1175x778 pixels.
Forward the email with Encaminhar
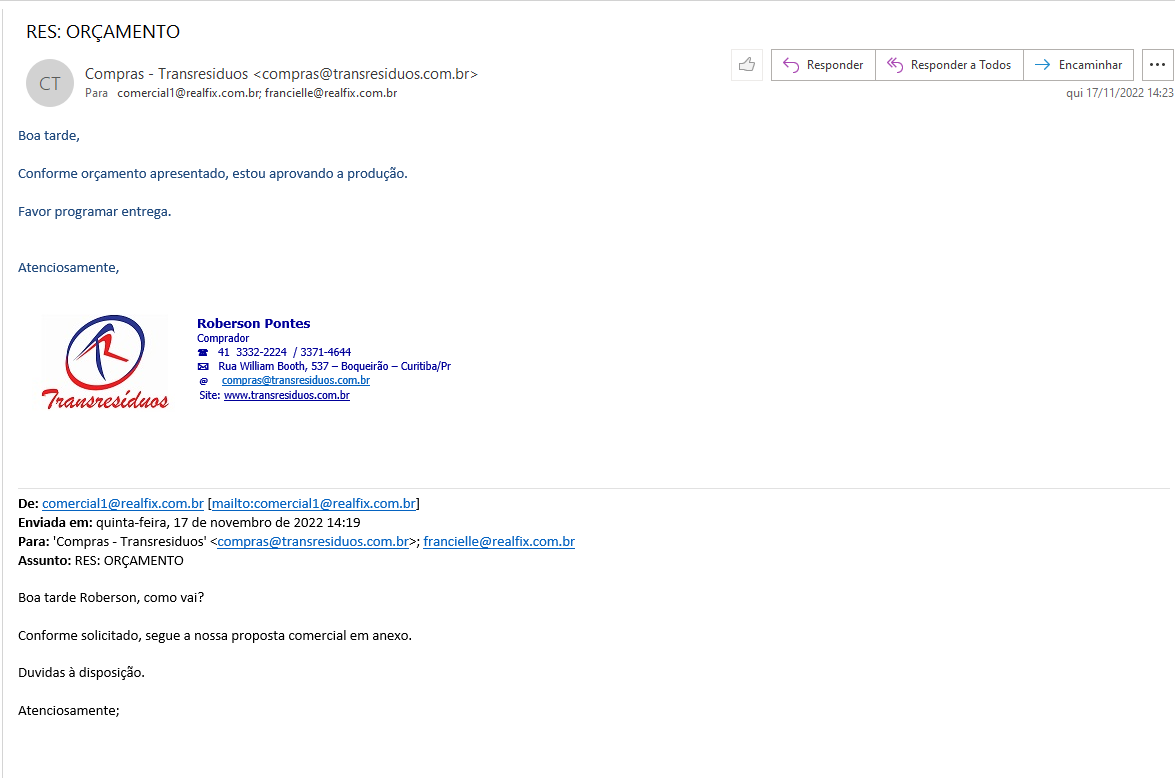click(1078, 65)
